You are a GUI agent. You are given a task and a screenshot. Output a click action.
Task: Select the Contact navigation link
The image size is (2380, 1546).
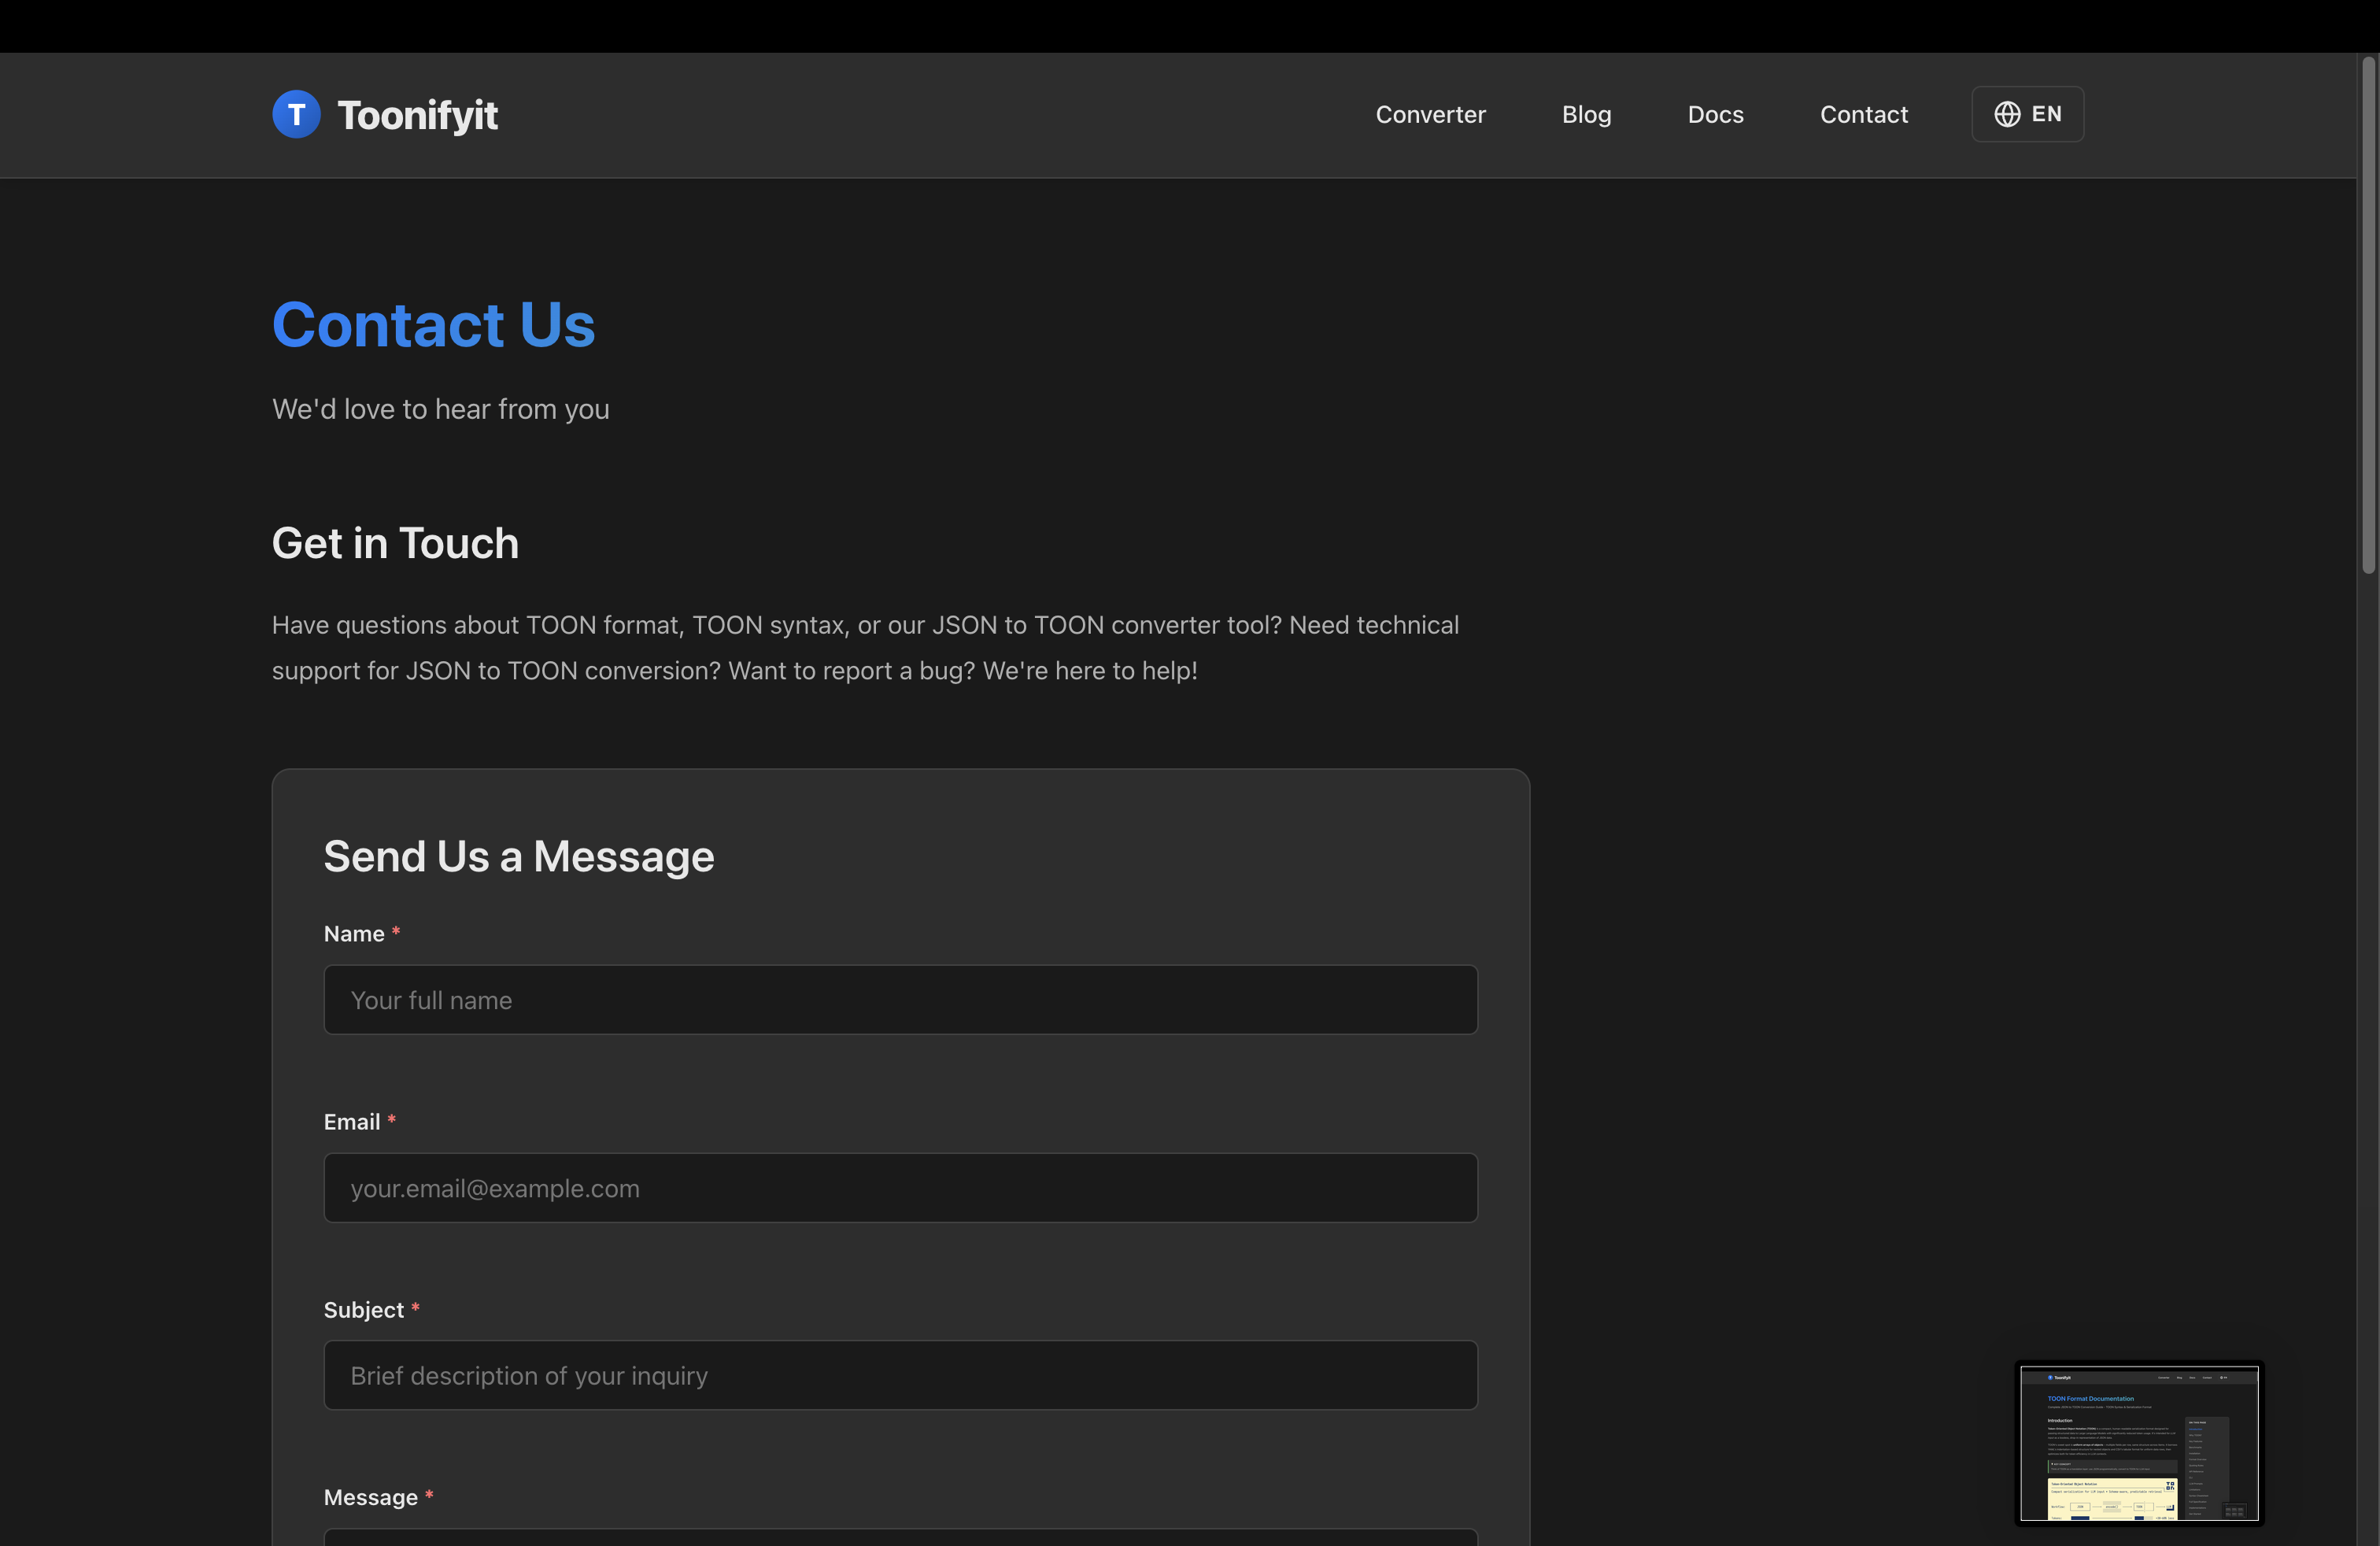[x=1864, y=114]
